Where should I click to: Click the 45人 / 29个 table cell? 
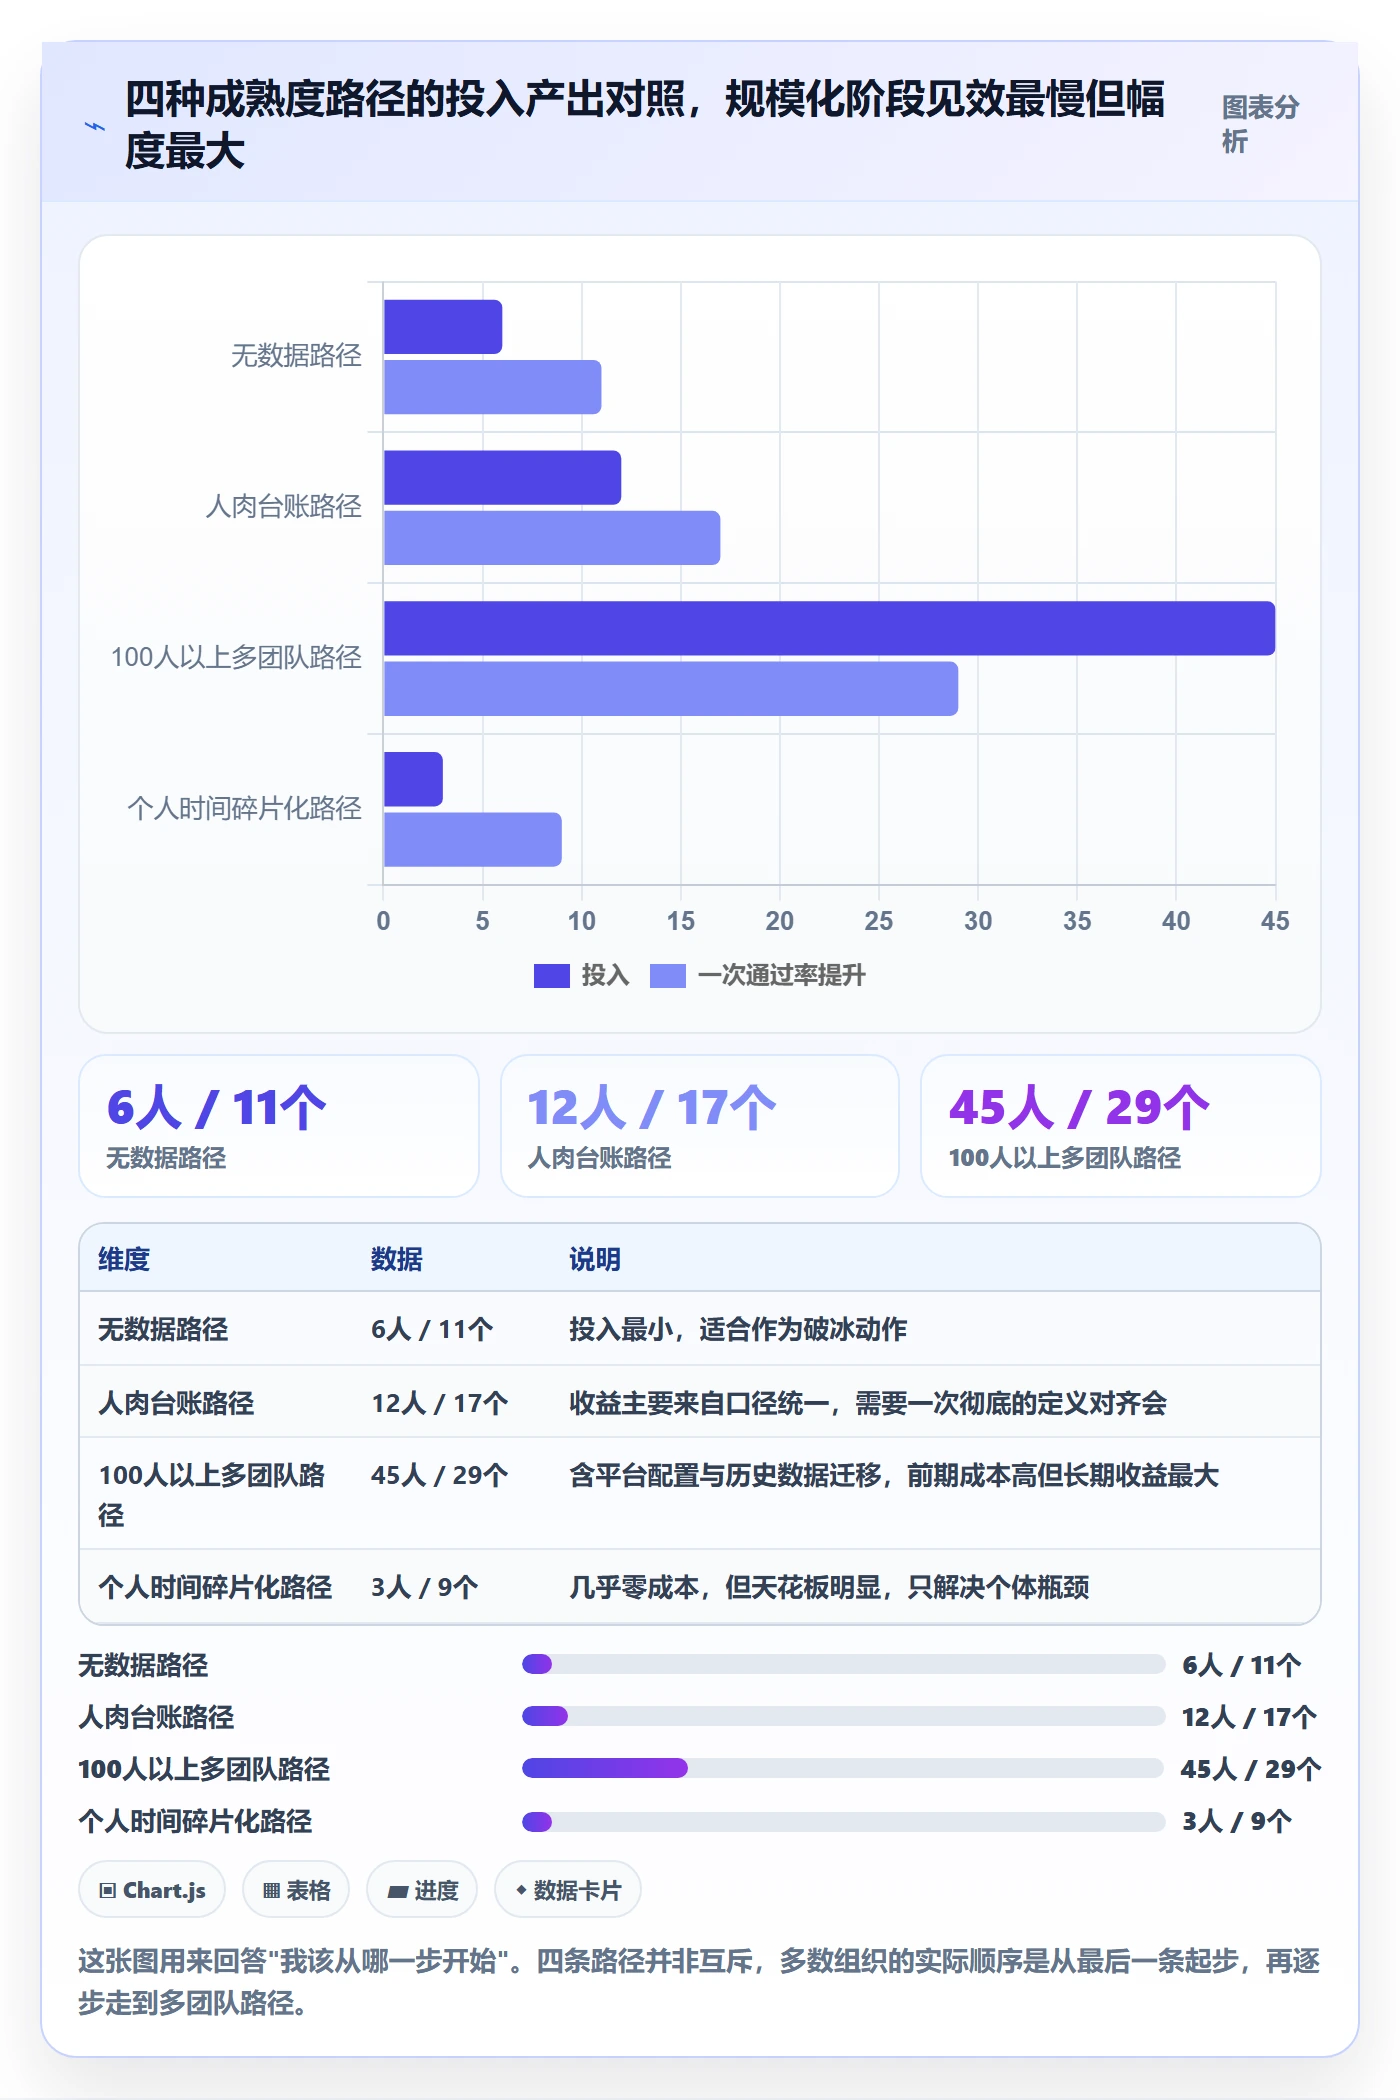[440, 1475]
